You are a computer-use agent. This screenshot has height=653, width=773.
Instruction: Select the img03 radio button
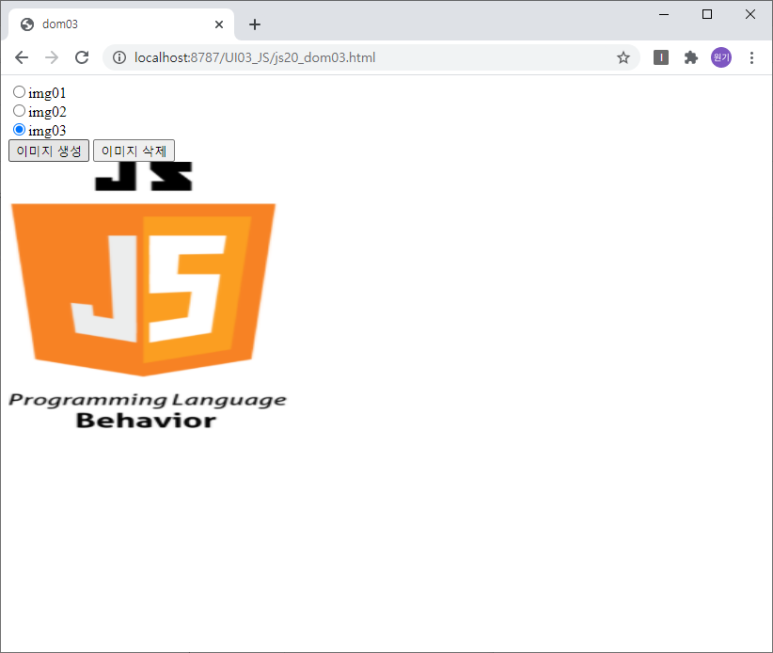click(19, 129)
